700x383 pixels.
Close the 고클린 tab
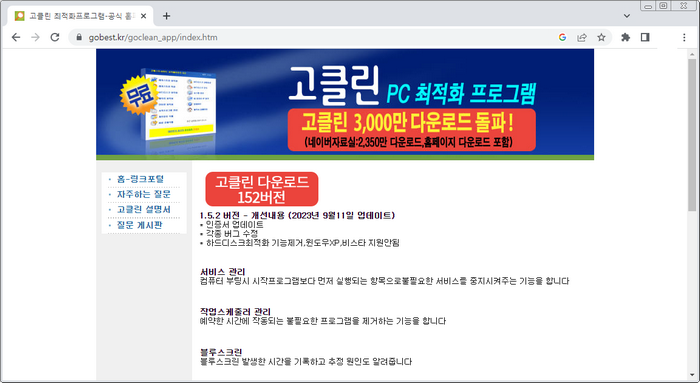tap(143, 16)
